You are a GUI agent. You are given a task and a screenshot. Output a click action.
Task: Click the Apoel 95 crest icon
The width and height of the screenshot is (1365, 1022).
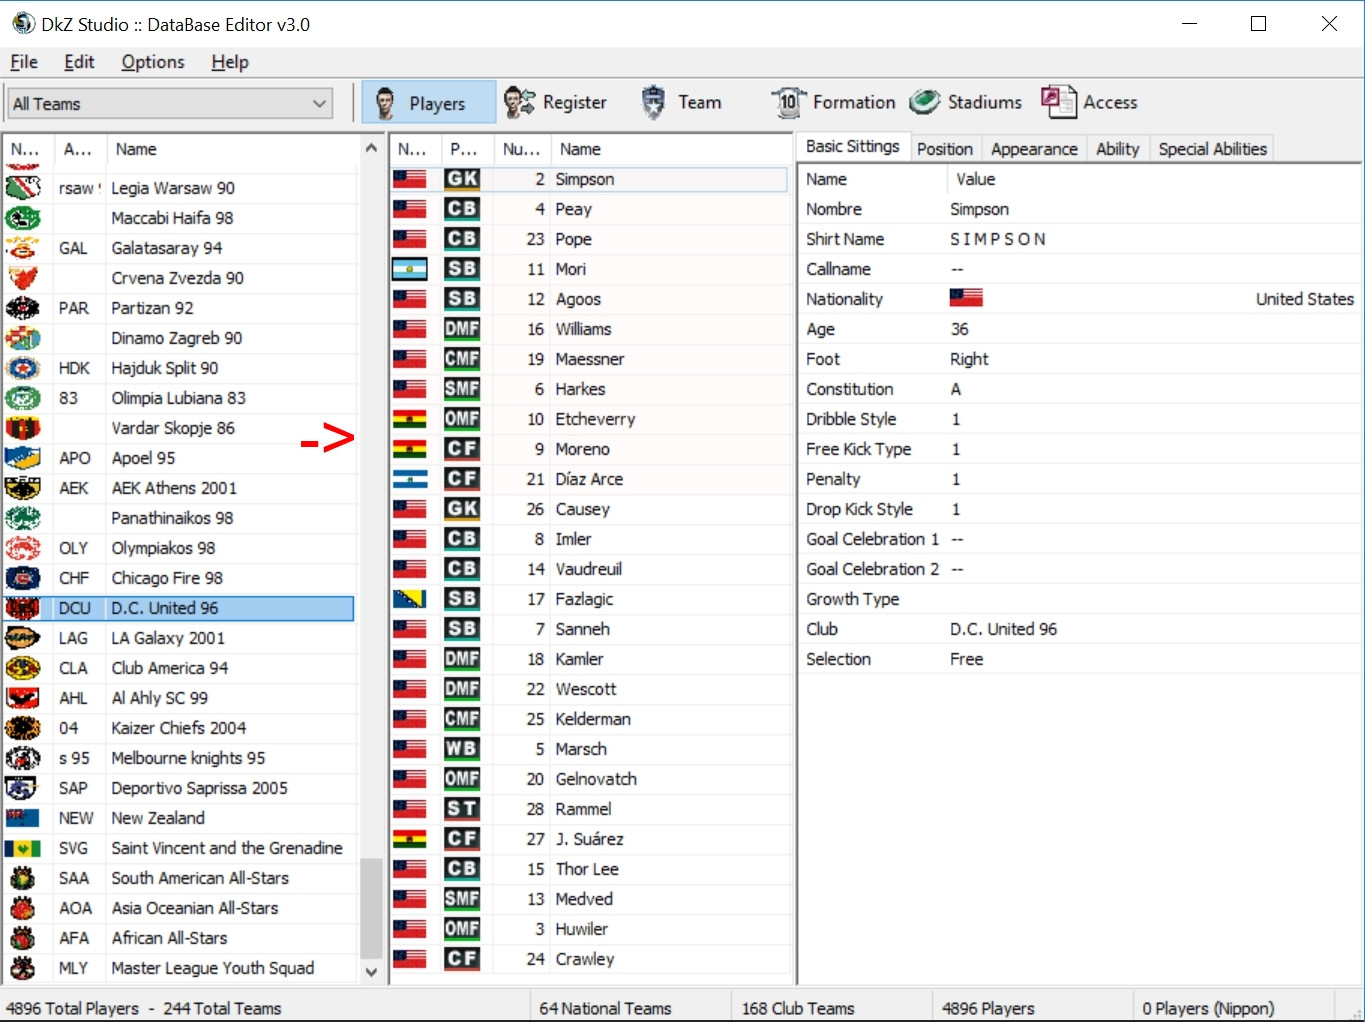point(23,458)
